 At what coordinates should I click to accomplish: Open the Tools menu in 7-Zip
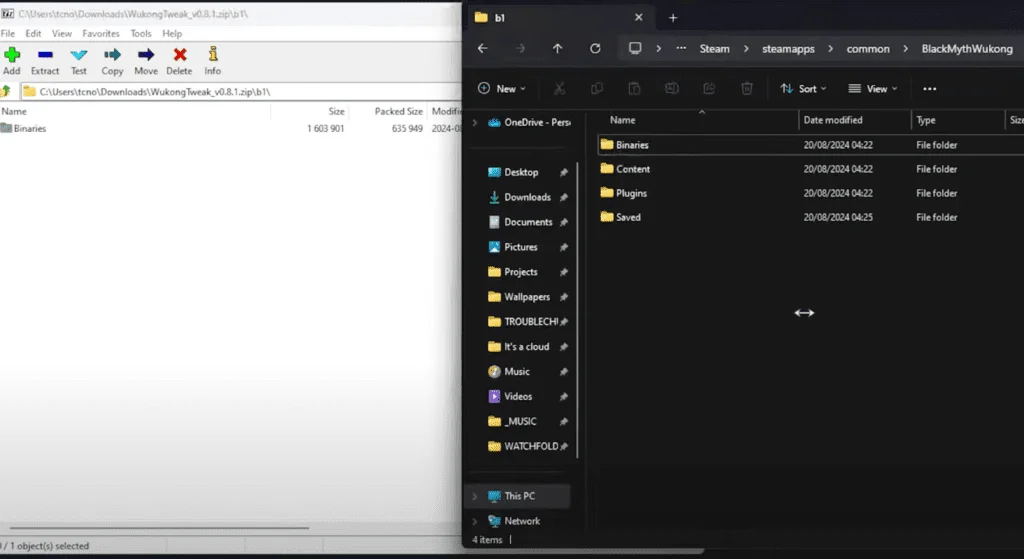click(140, 33)
